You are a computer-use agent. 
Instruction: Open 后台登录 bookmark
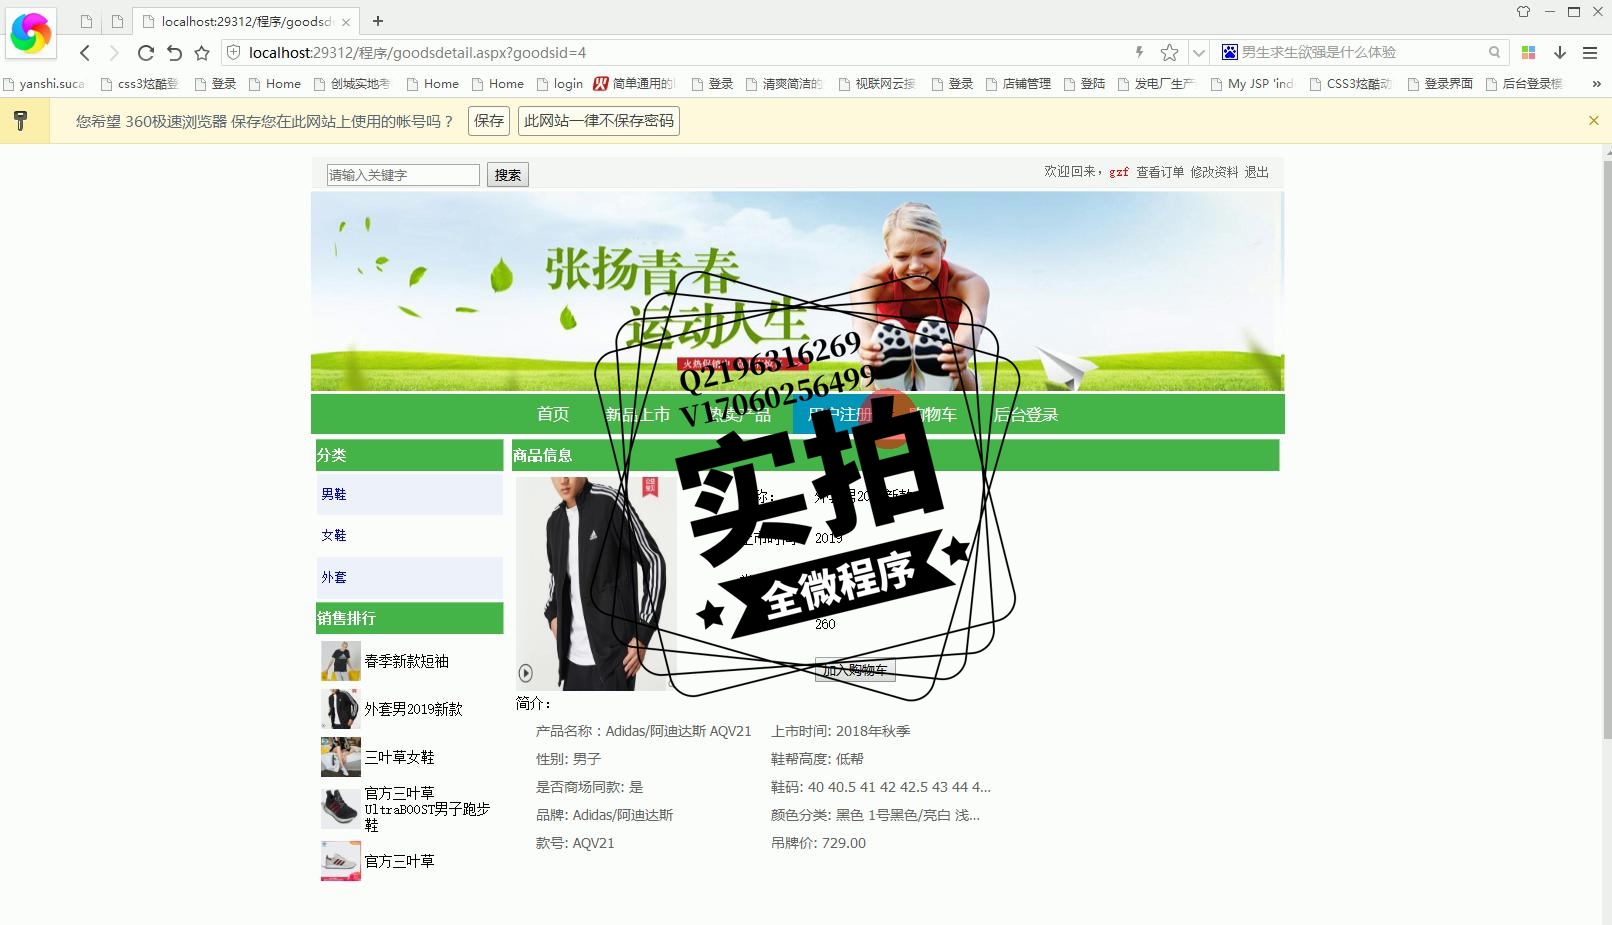coord(1524,84)
